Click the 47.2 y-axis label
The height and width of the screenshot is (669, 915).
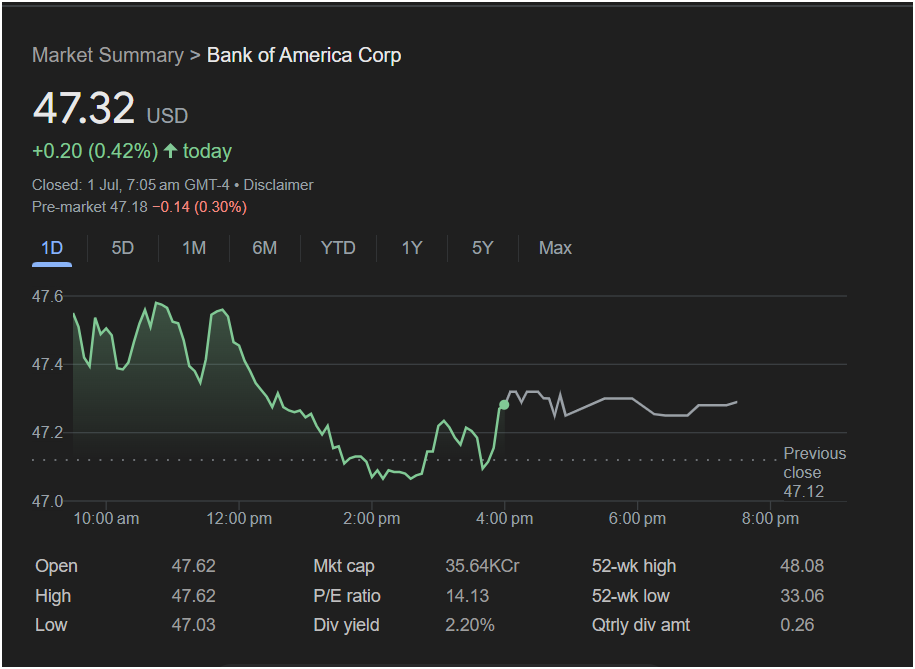tap(47, 433)
